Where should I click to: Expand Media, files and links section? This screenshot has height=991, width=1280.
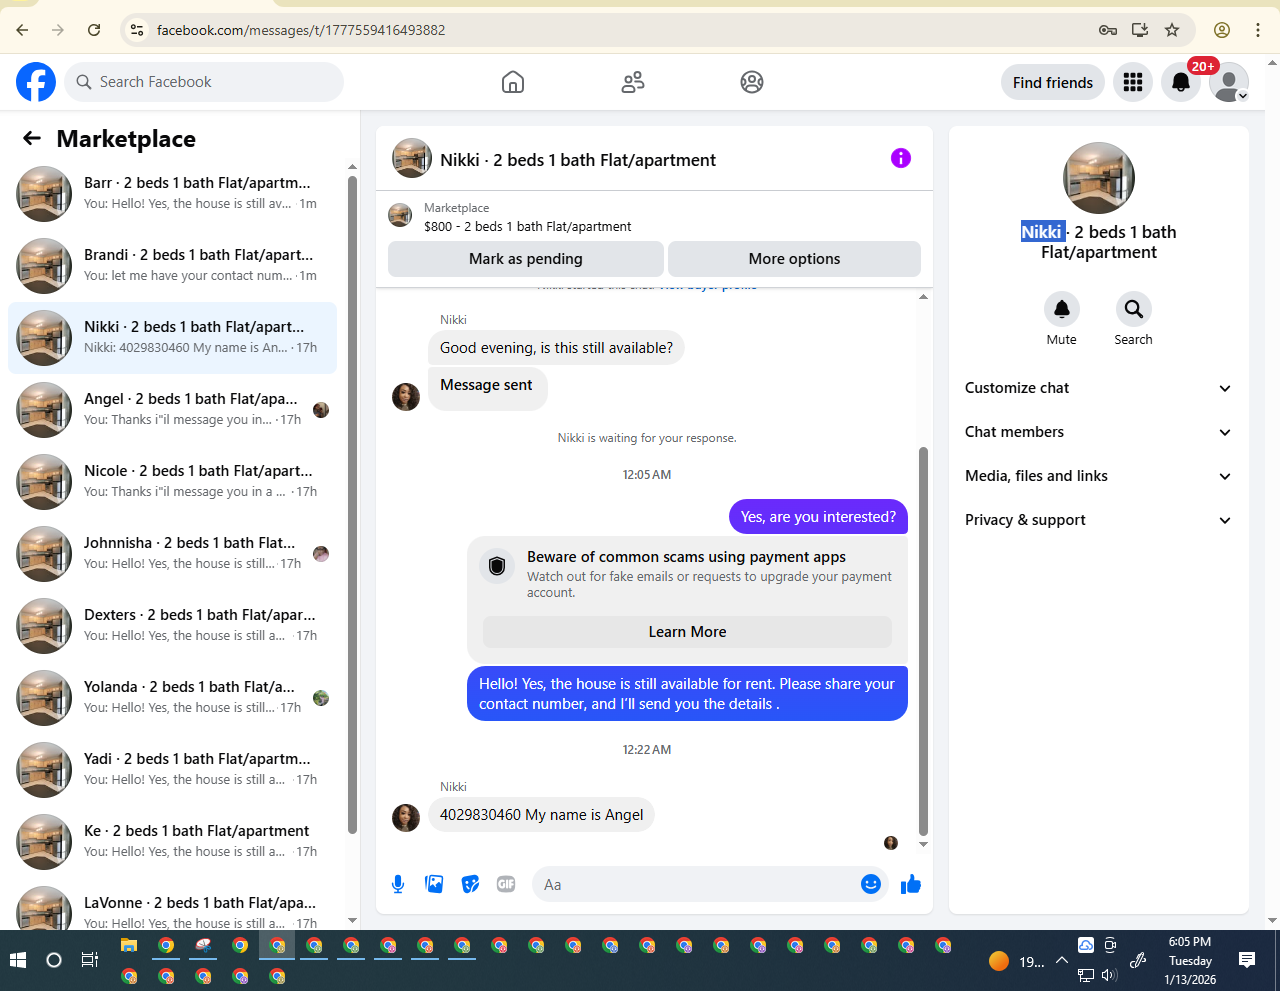(1099, 476)
